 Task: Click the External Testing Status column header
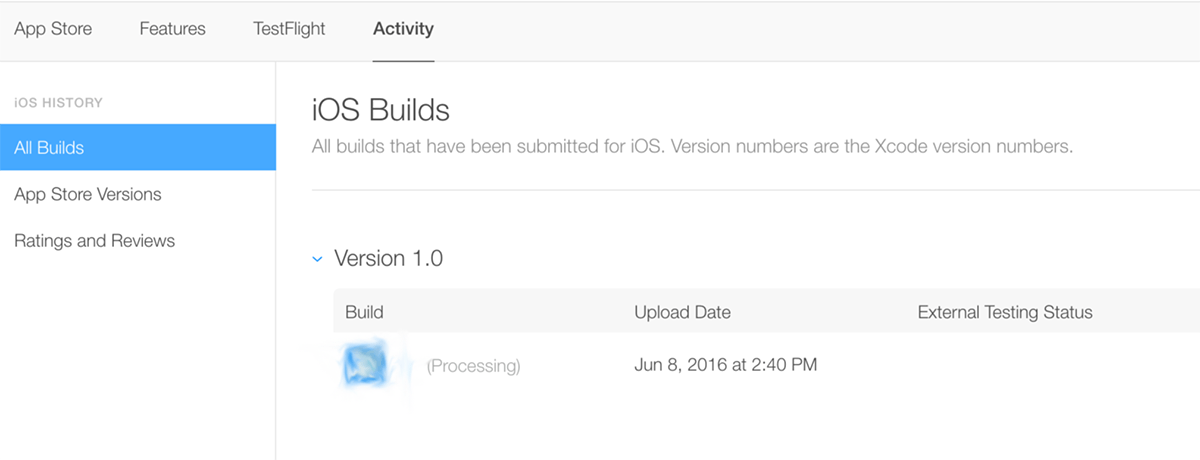pyautogui.click(x=1004, y=312)
